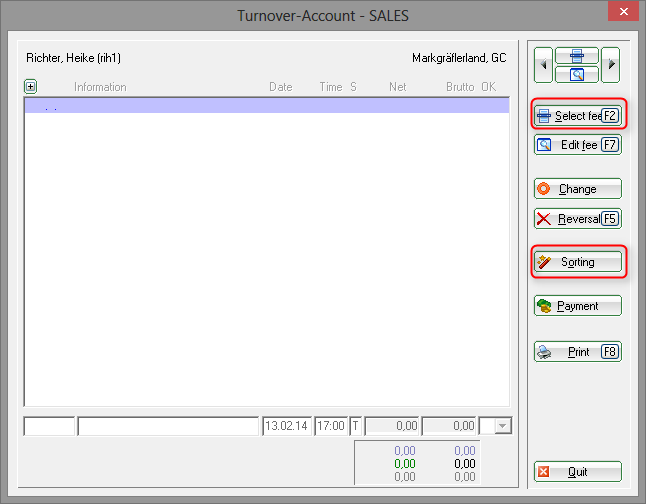Print the account with Print F8
The image size is (646, 504).
pos(578,352)
